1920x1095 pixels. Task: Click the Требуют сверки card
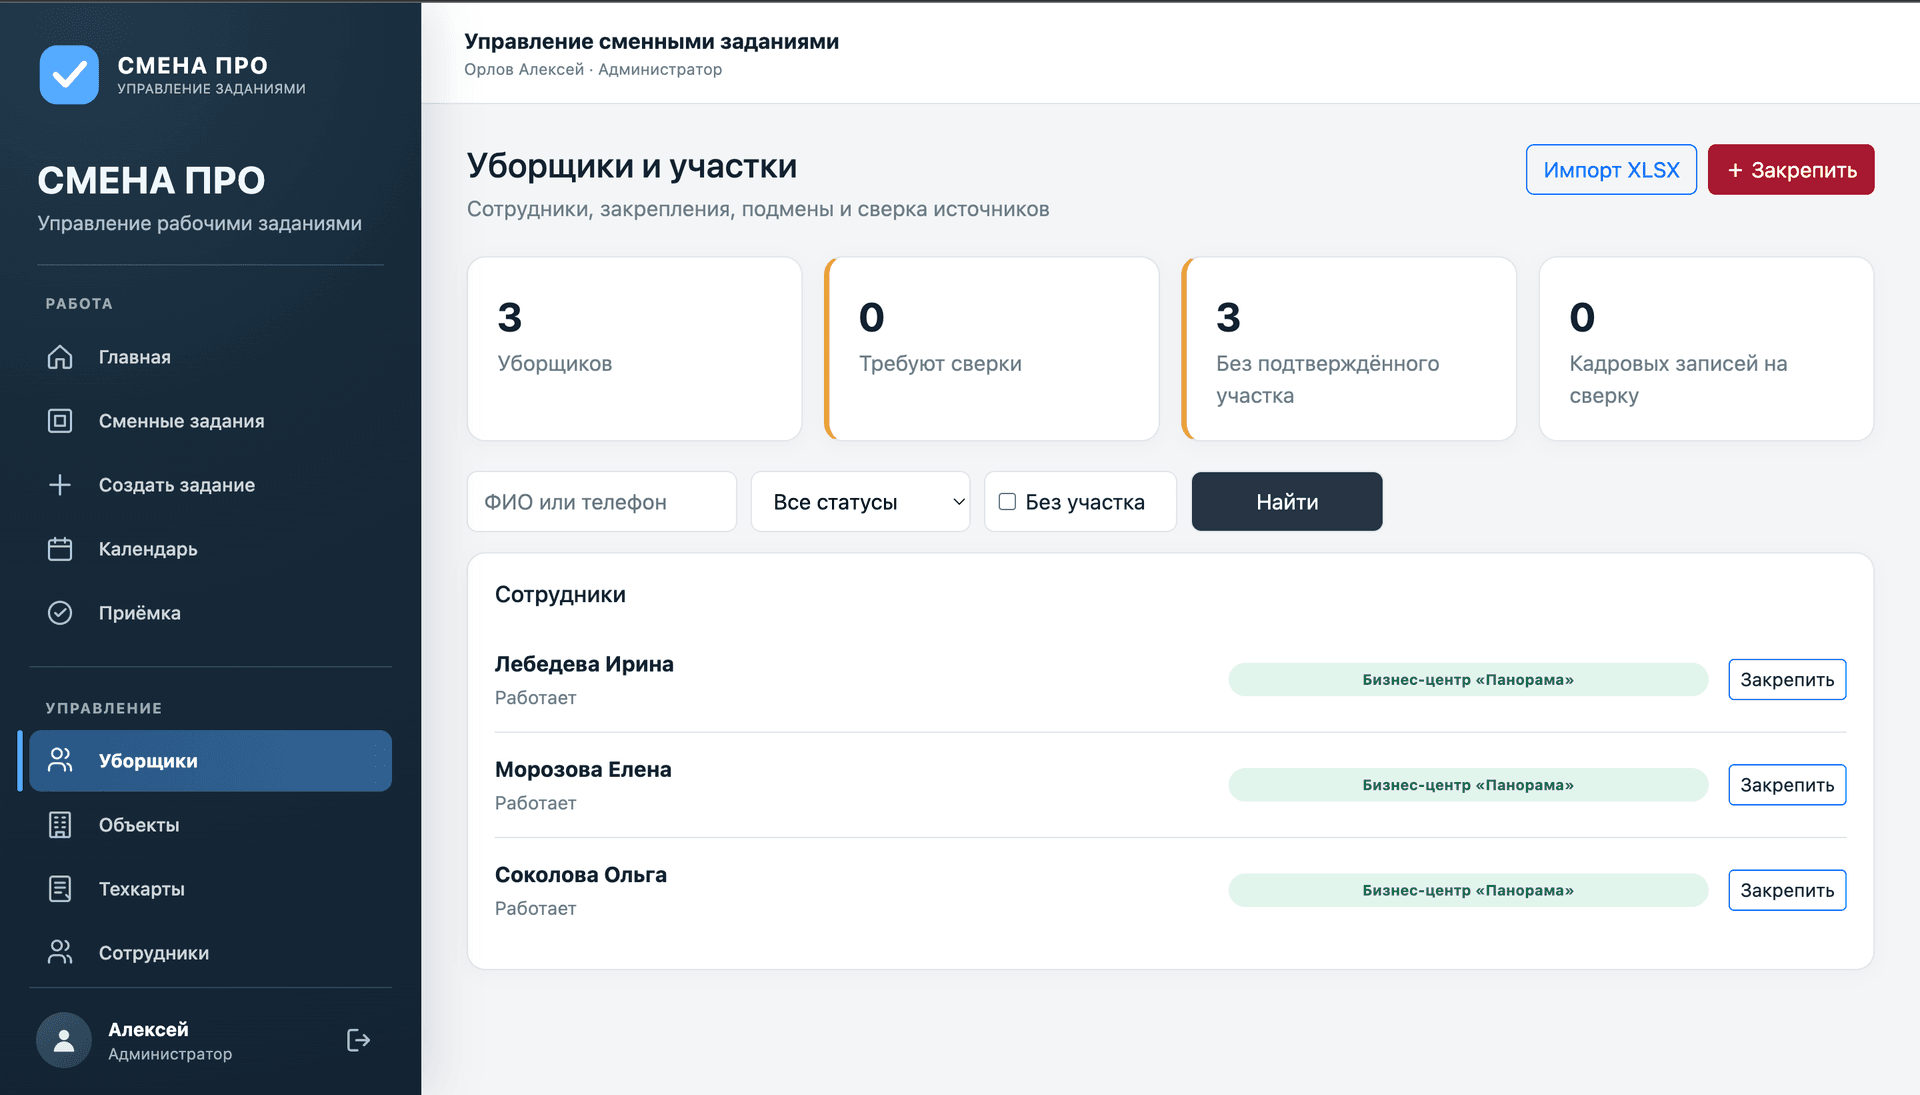point(992,349)
